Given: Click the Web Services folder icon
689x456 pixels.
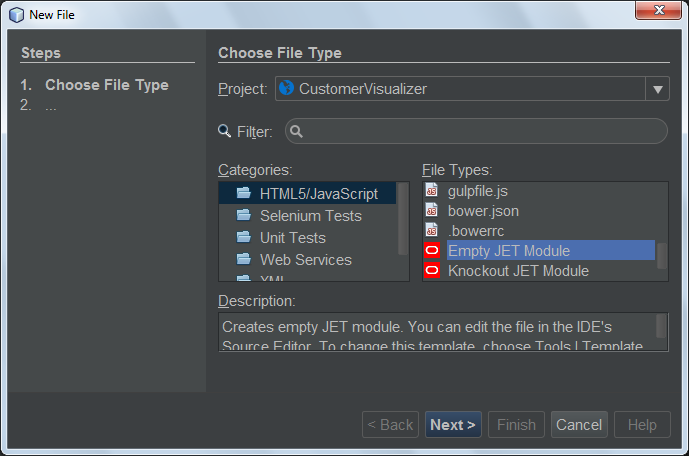Looking at the screenshot, I should point(243,259).
